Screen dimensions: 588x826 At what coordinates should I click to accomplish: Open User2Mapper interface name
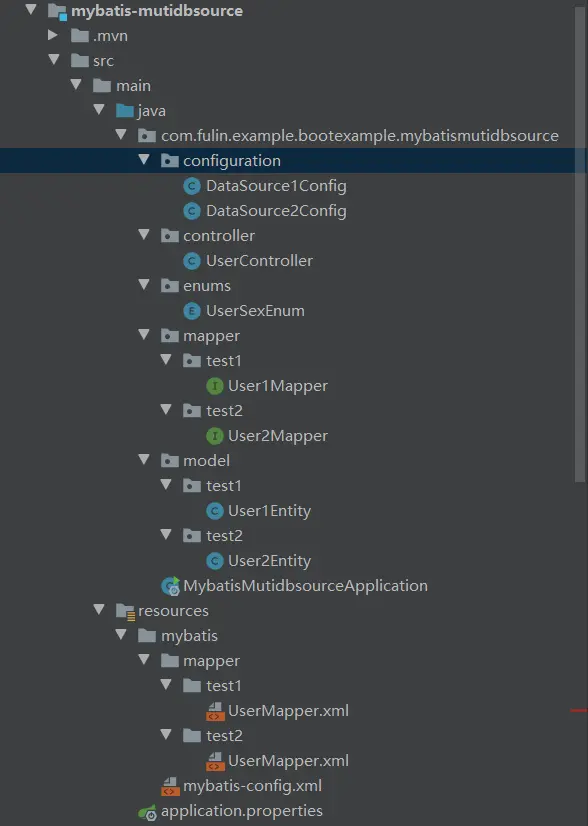pyautogui.click(x=278, y=436)
